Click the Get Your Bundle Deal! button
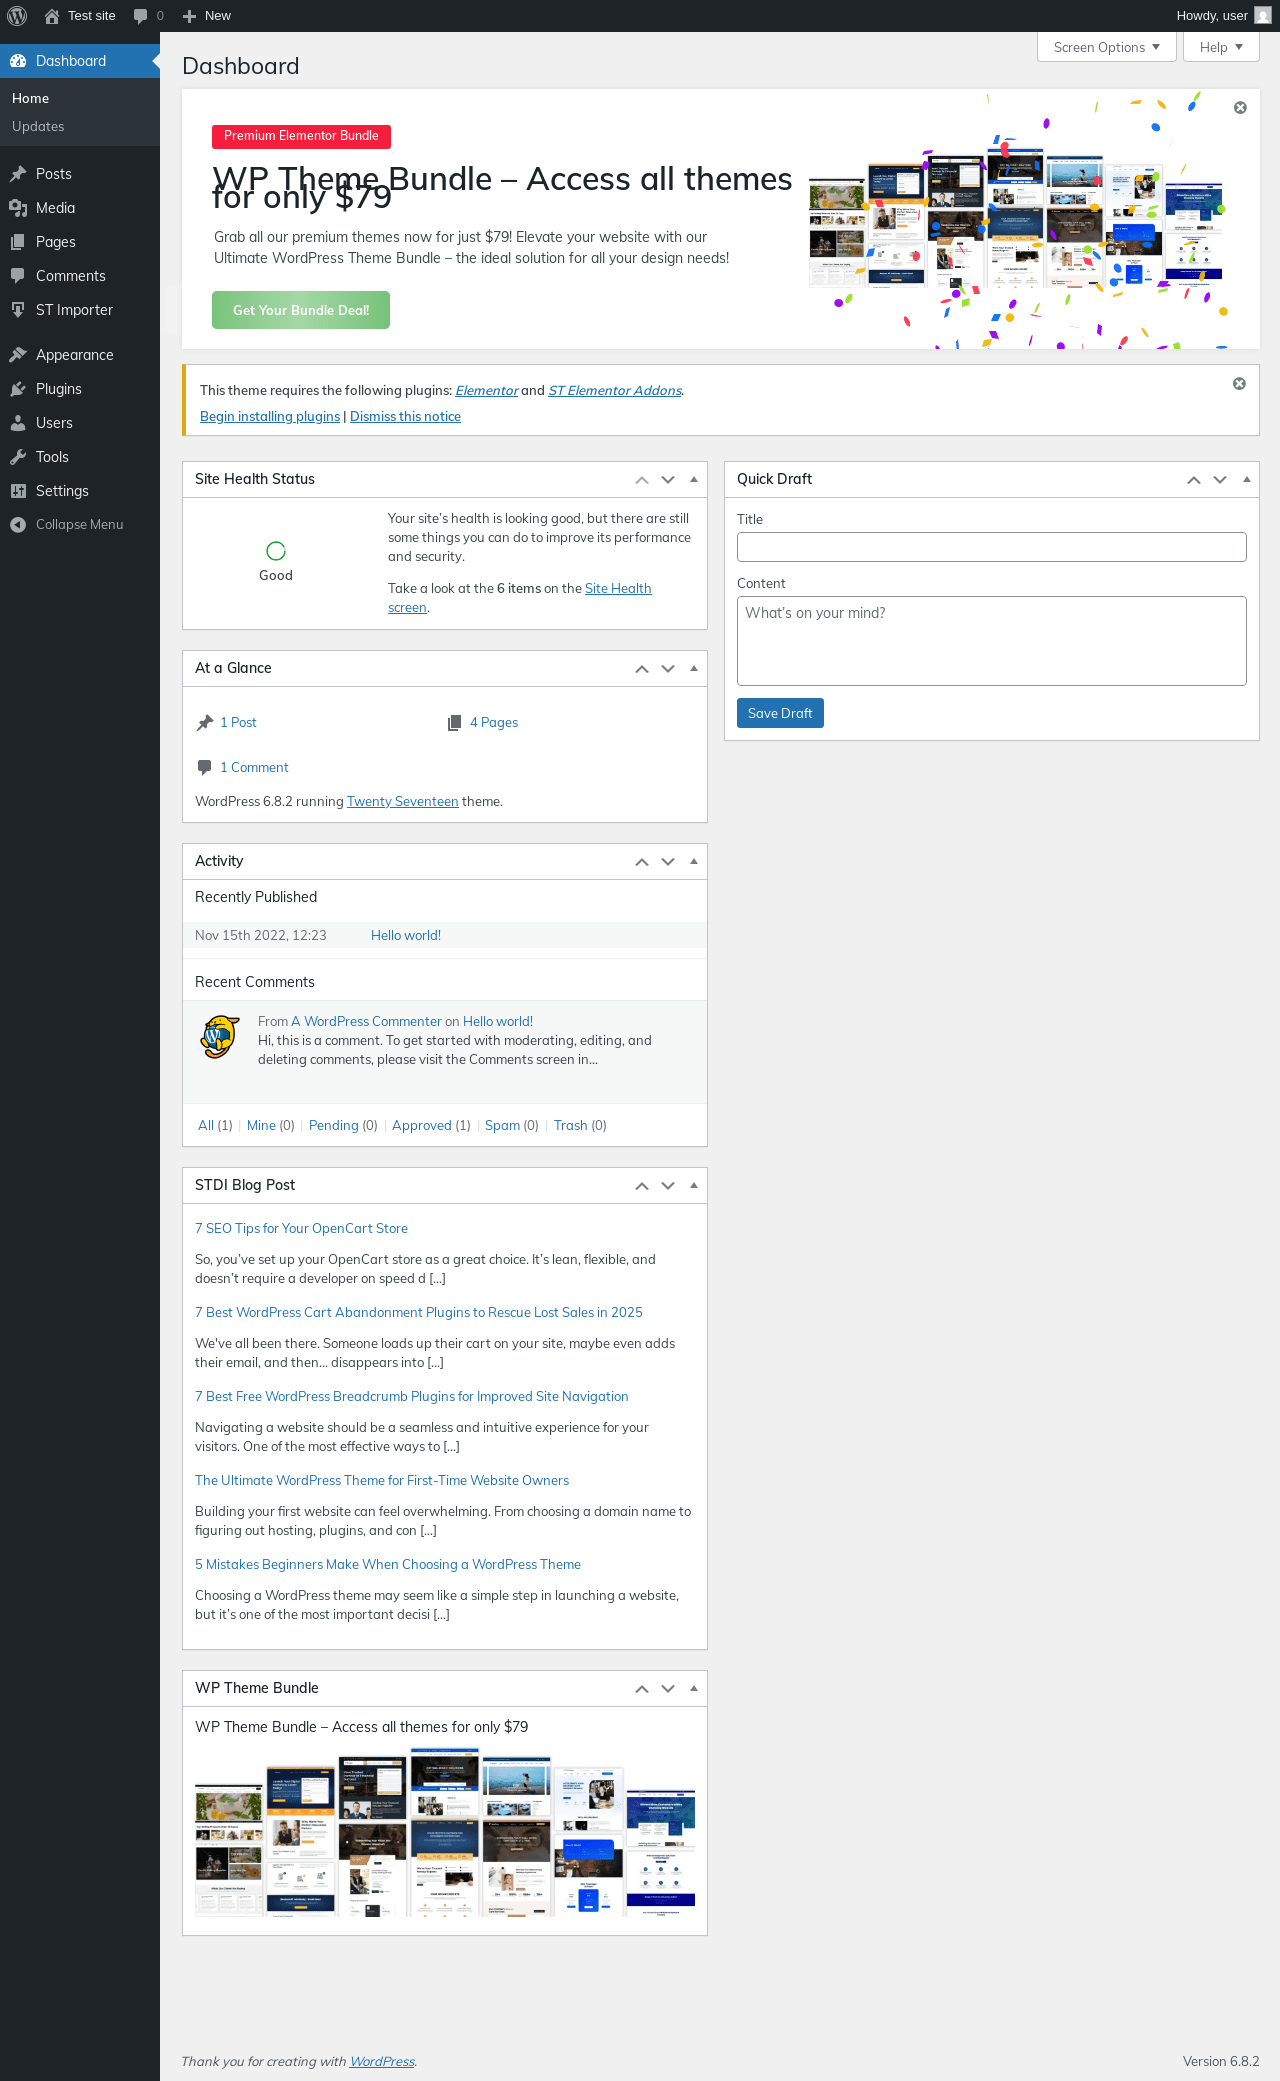 coord(301,310)
